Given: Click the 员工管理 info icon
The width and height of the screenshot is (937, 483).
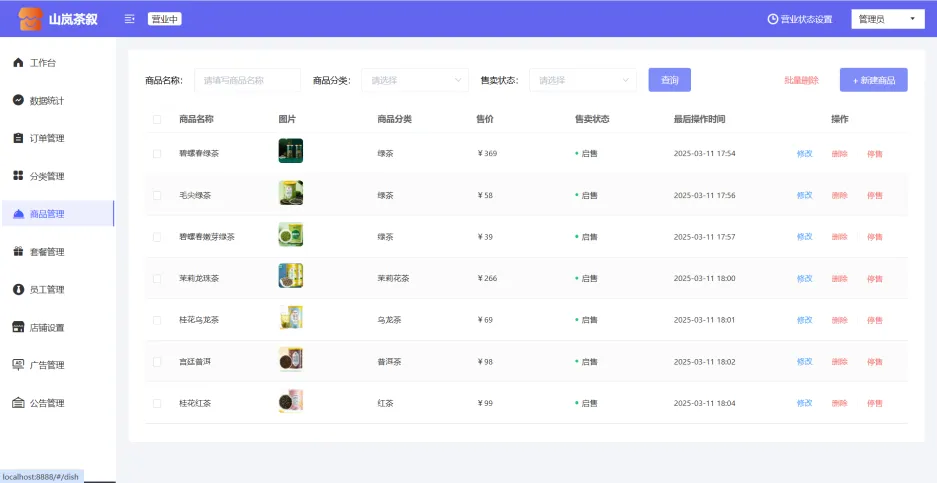Looking at the screenshot, I should coord(18,289).
